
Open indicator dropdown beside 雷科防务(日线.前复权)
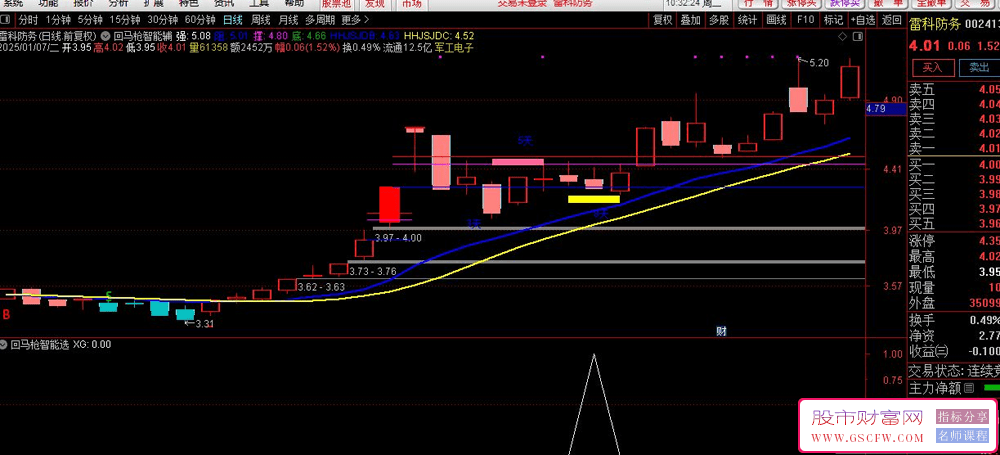point(104,36)
